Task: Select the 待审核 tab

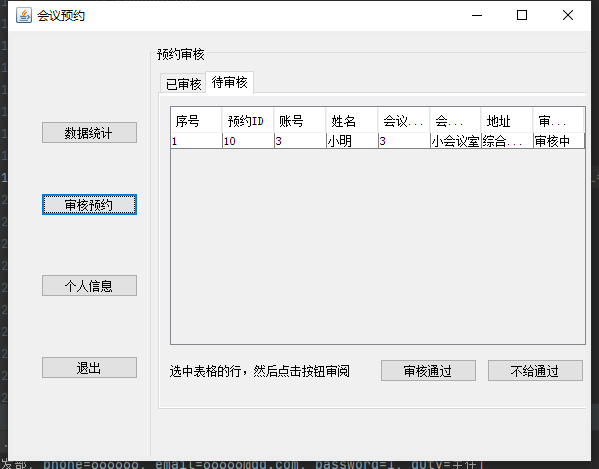Action: click(230, 82)
